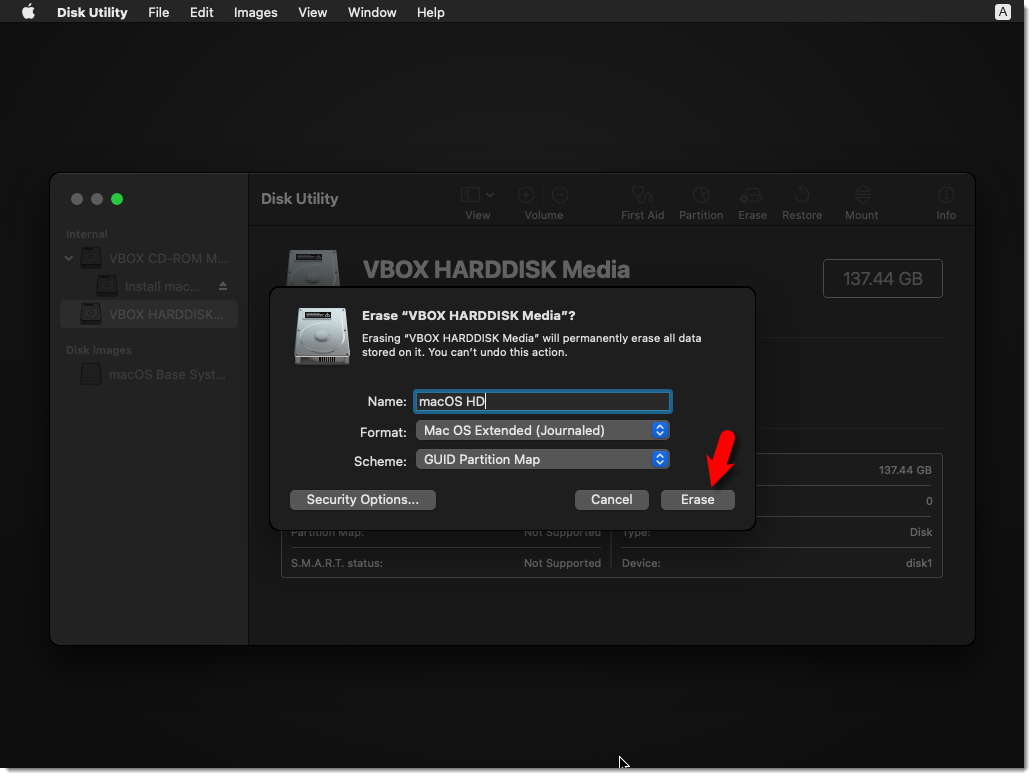
Task: Click the Mount toolbar icon
Action: click(x=862, y=195)
